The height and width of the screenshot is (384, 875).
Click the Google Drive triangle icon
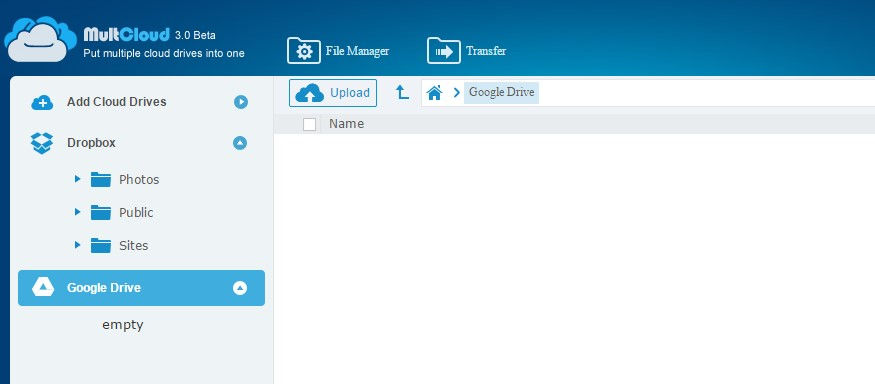[43, 287]
